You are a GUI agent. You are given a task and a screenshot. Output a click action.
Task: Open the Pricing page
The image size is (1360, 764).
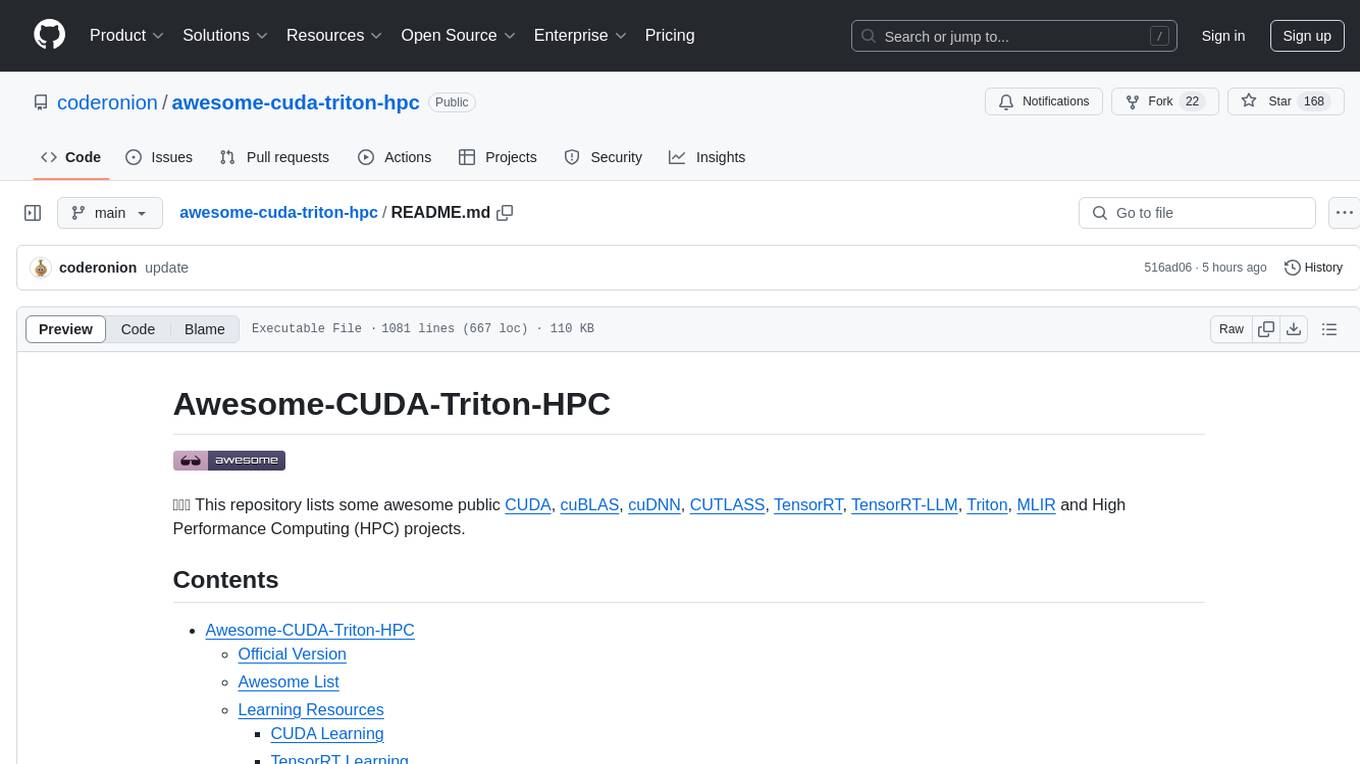670,35
